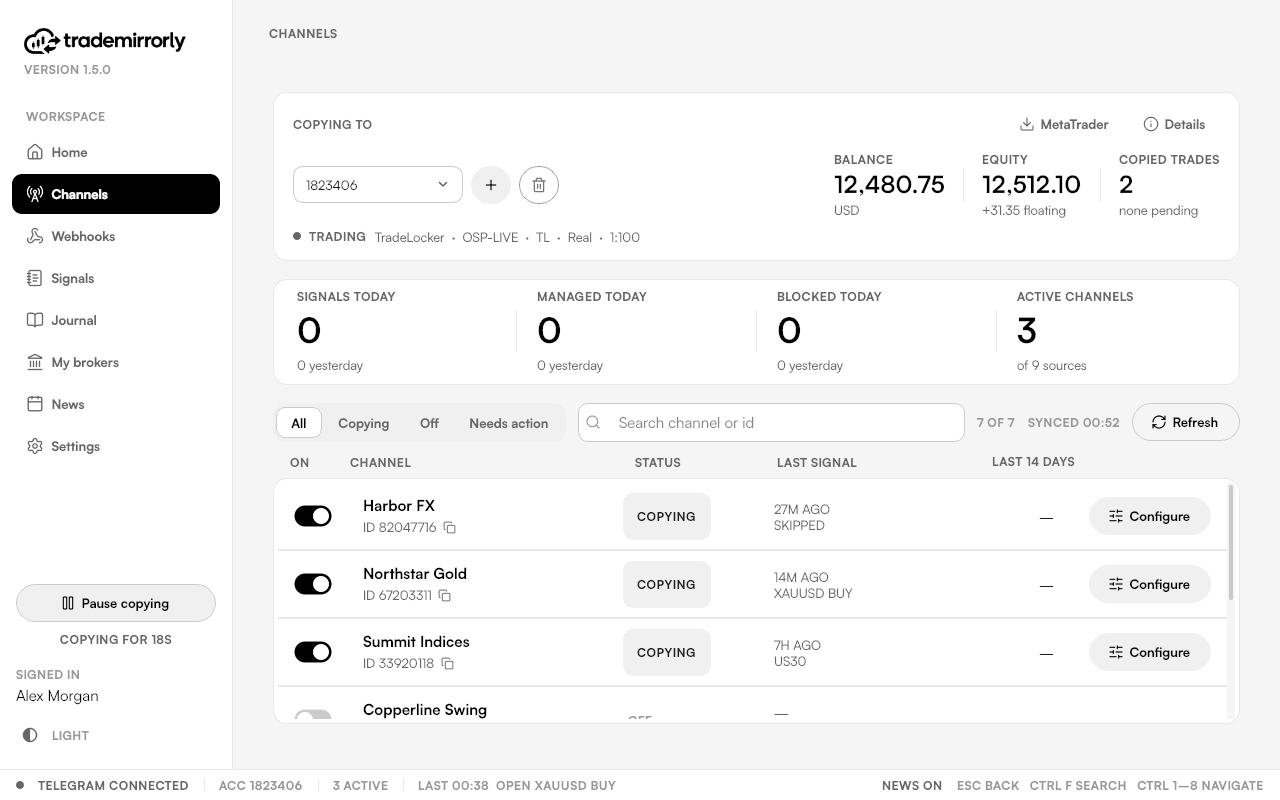Copy Summit Indices ID 33920118
This screenshot has height=800, width=1280.
click(x=448, y=663)
